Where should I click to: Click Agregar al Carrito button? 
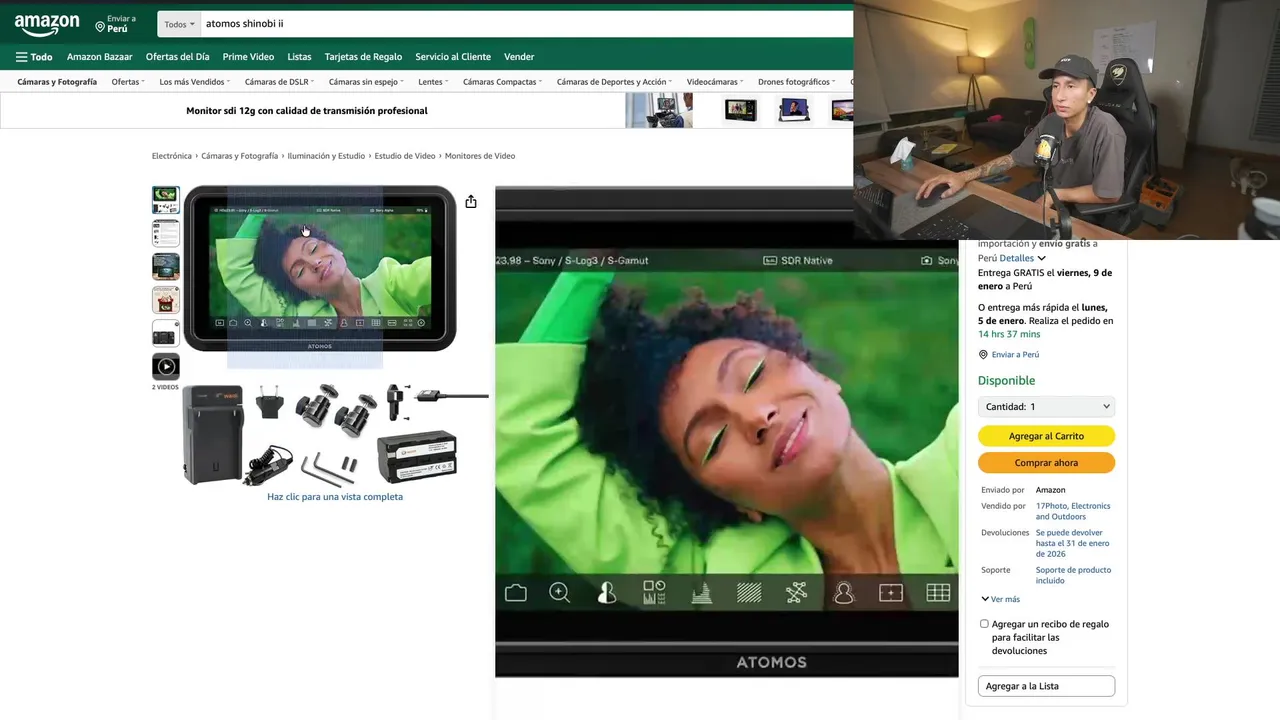(1046, 436)
